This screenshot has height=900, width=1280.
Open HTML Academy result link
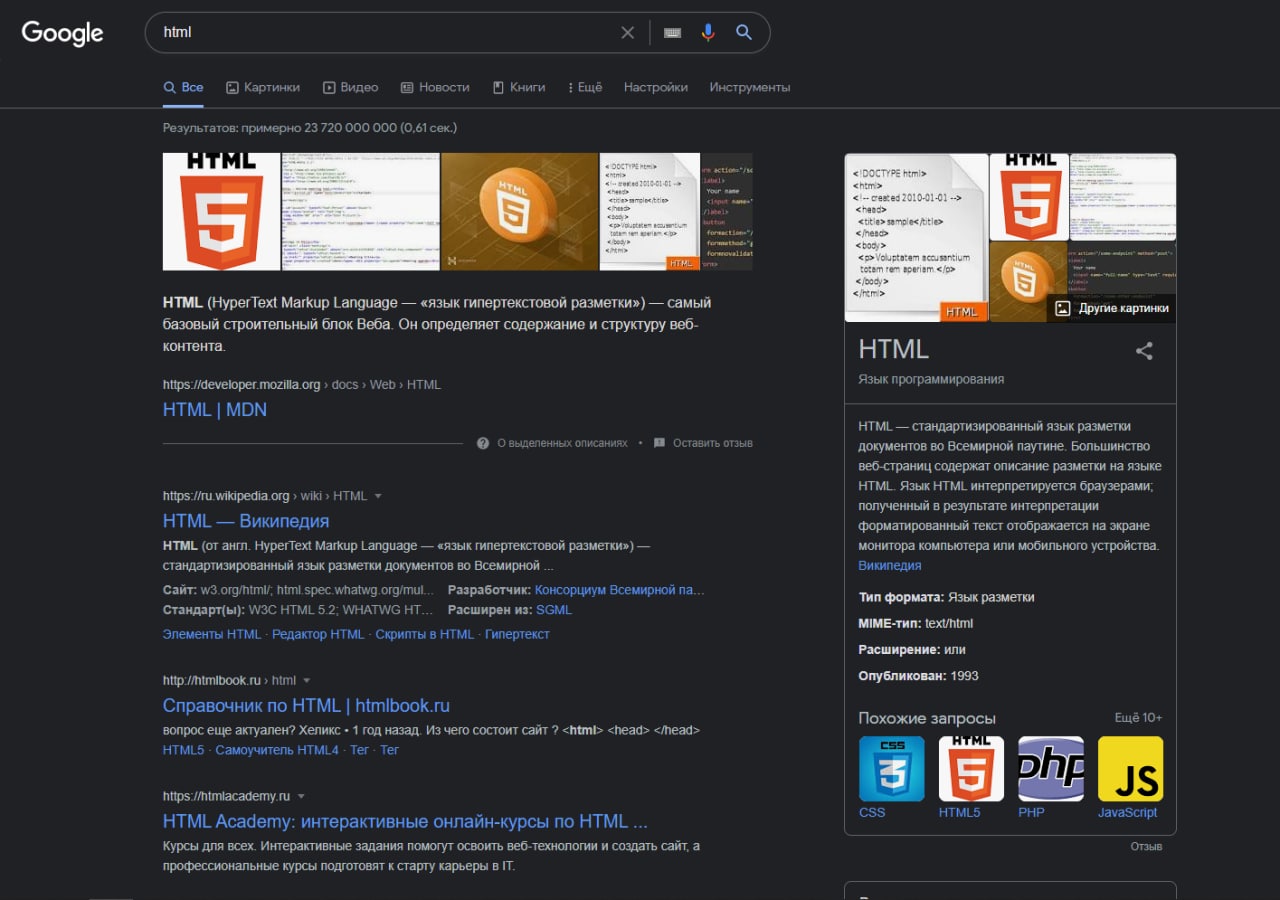[405, 822]
